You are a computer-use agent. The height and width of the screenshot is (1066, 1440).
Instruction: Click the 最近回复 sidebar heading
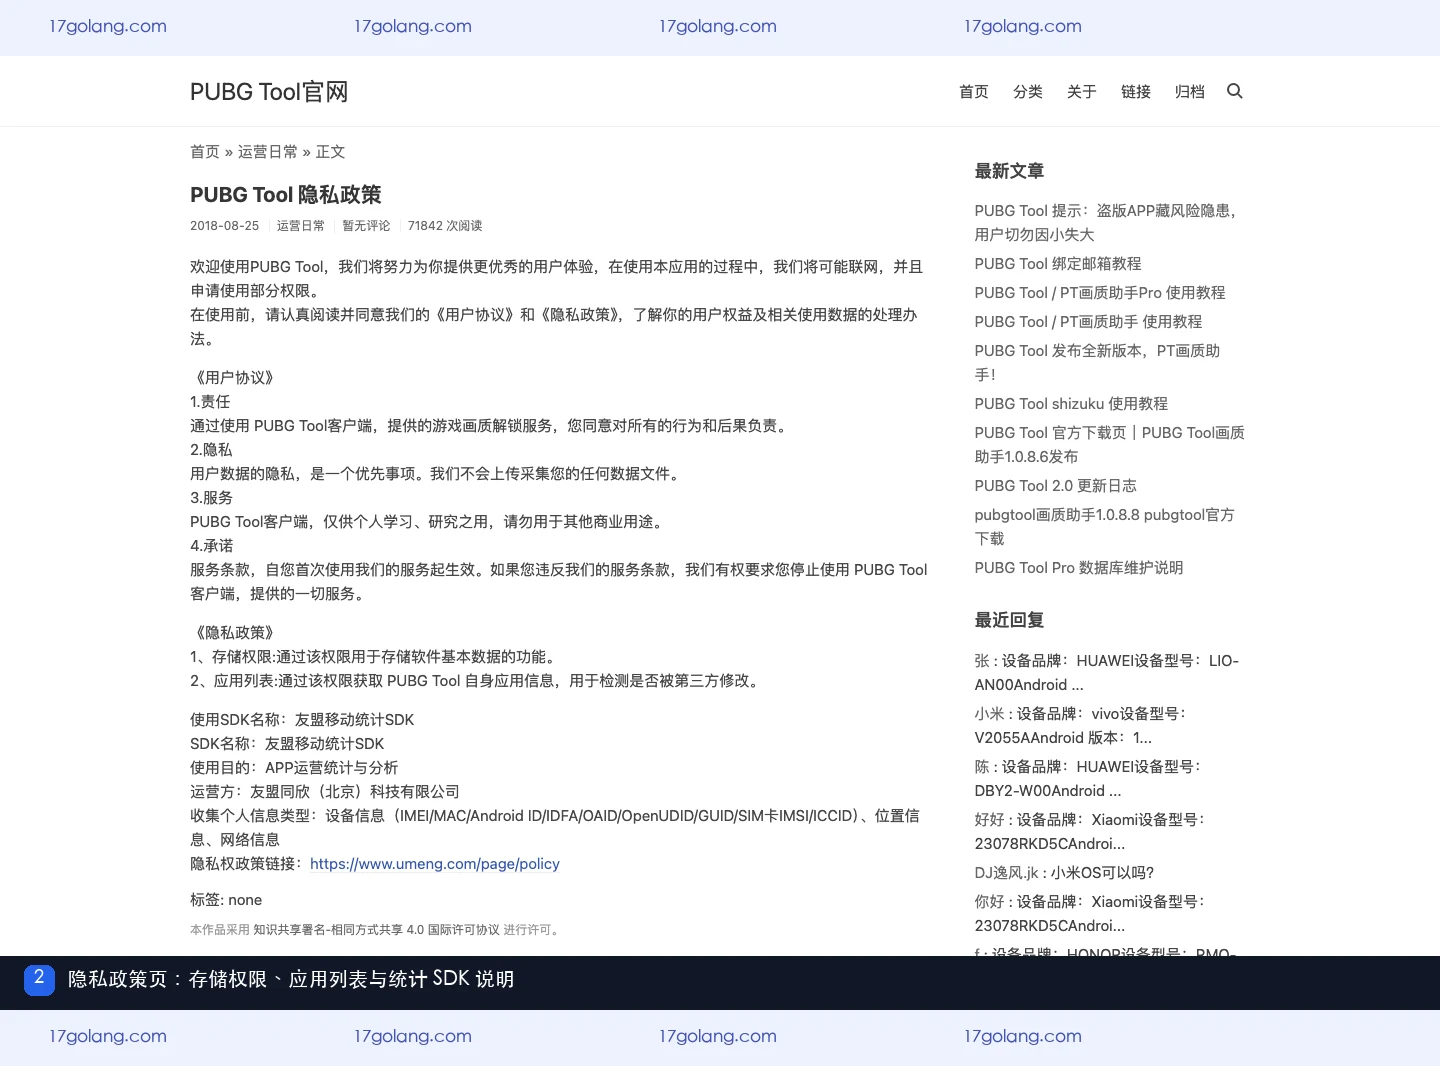pyautogui.click(x=1009, y=620)
